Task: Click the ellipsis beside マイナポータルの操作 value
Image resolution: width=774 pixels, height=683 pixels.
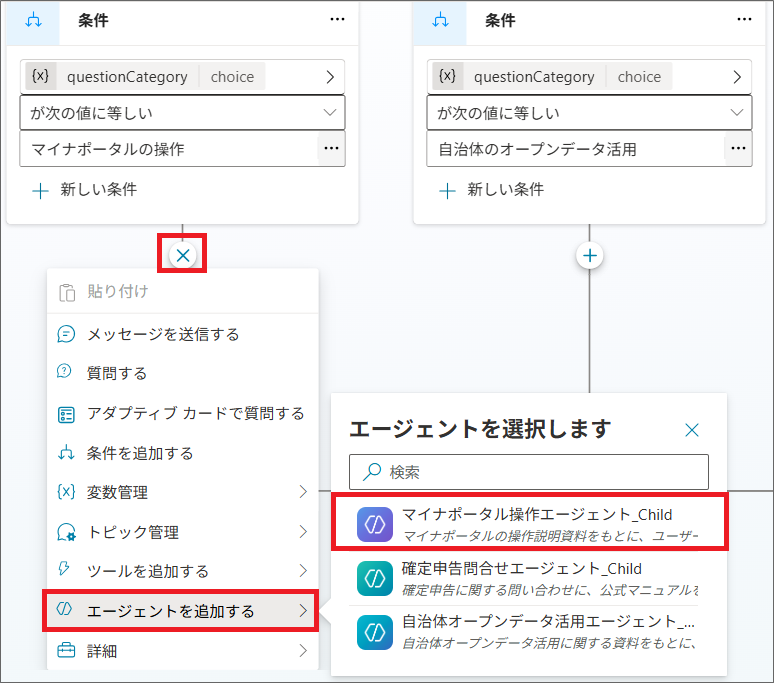Action: pos(330,149)
